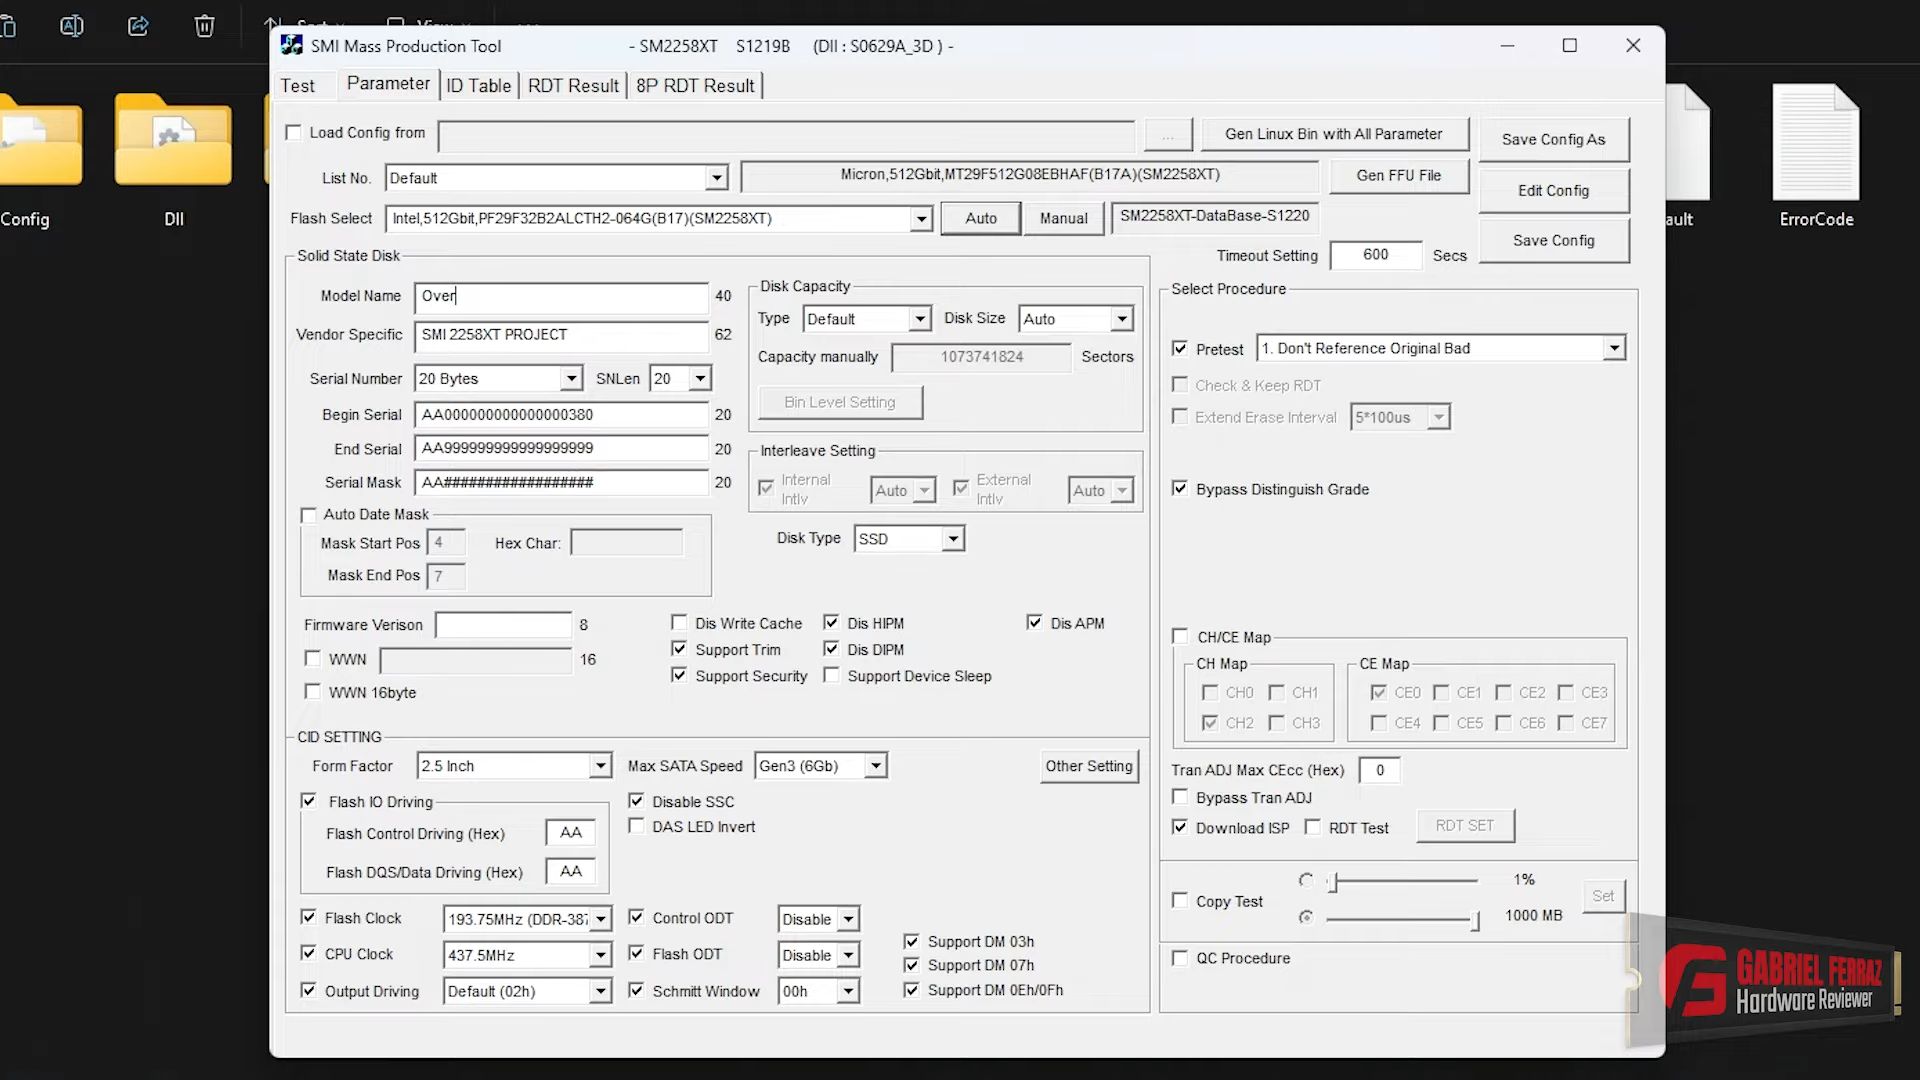This screenshot has width=1920, height=1080.
Task: Expand the Disk Capacity Type dropdown
Action: tap(920, 319)
